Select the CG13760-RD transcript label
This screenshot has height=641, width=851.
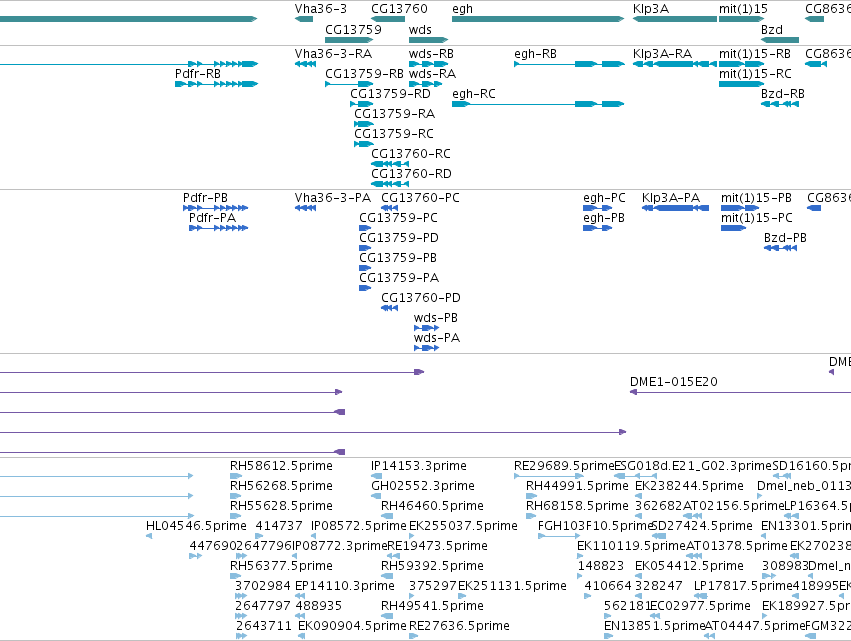(x=411, y=174)
